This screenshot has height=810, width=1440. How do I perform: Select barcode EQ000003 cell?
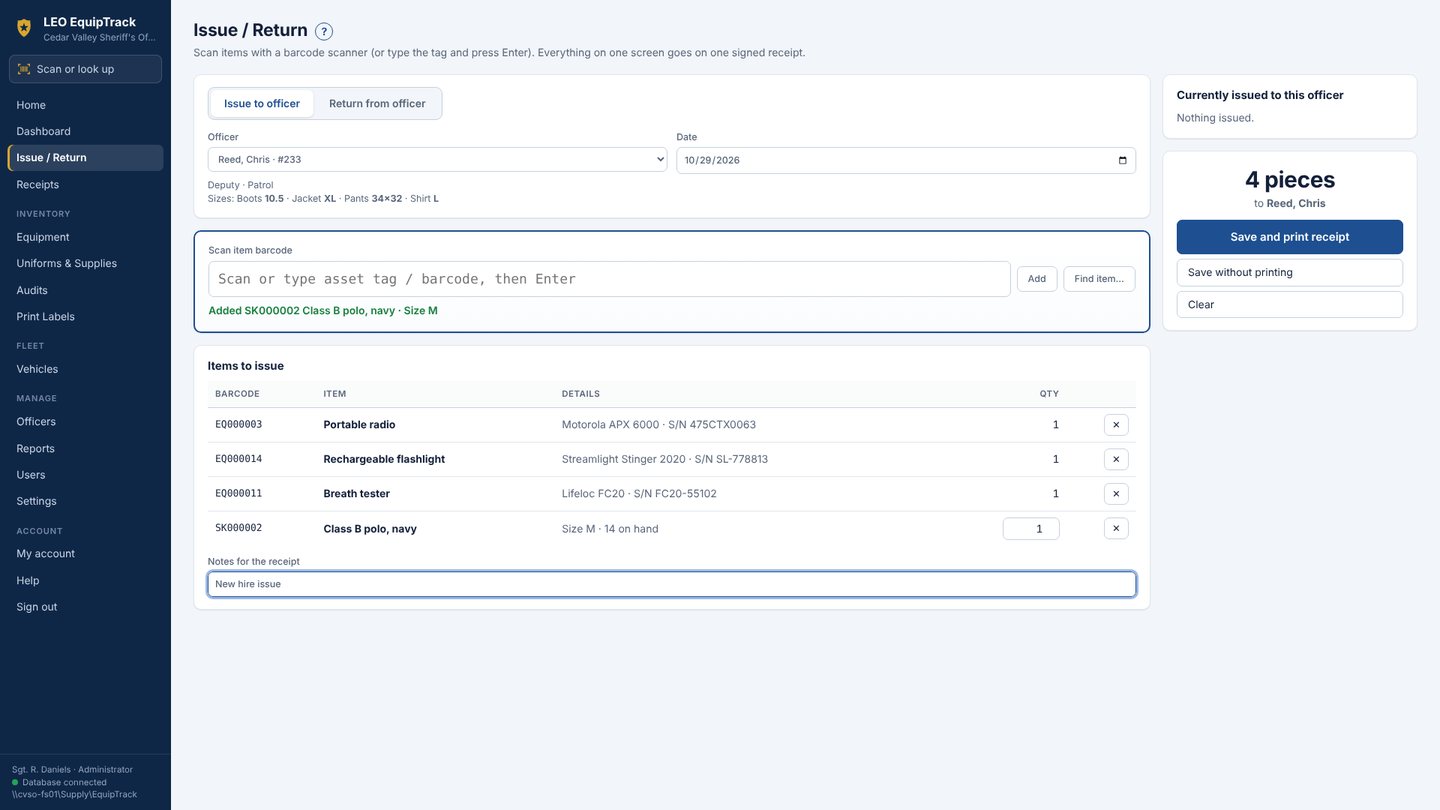click(x=239, y=425)
